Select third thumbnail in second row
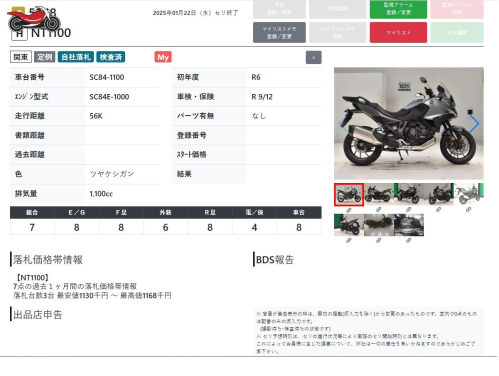Image resolution: width=499 pixels, height=376 pixels. tap(409, 225)
